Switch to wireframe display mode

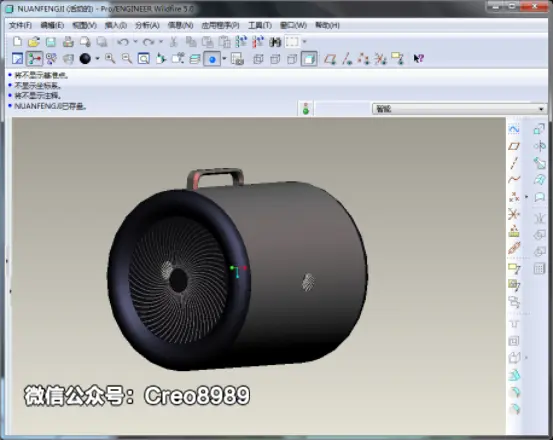(258, 59)
